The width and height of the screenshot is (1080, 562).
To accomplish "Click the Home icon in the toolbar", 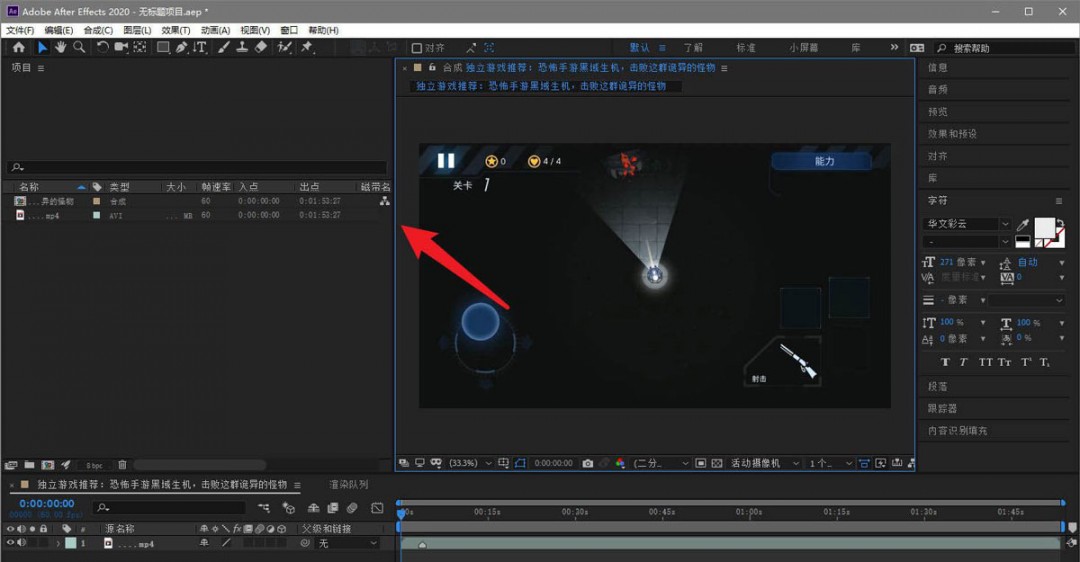I will pyautogui.click(x=18, y=47).
